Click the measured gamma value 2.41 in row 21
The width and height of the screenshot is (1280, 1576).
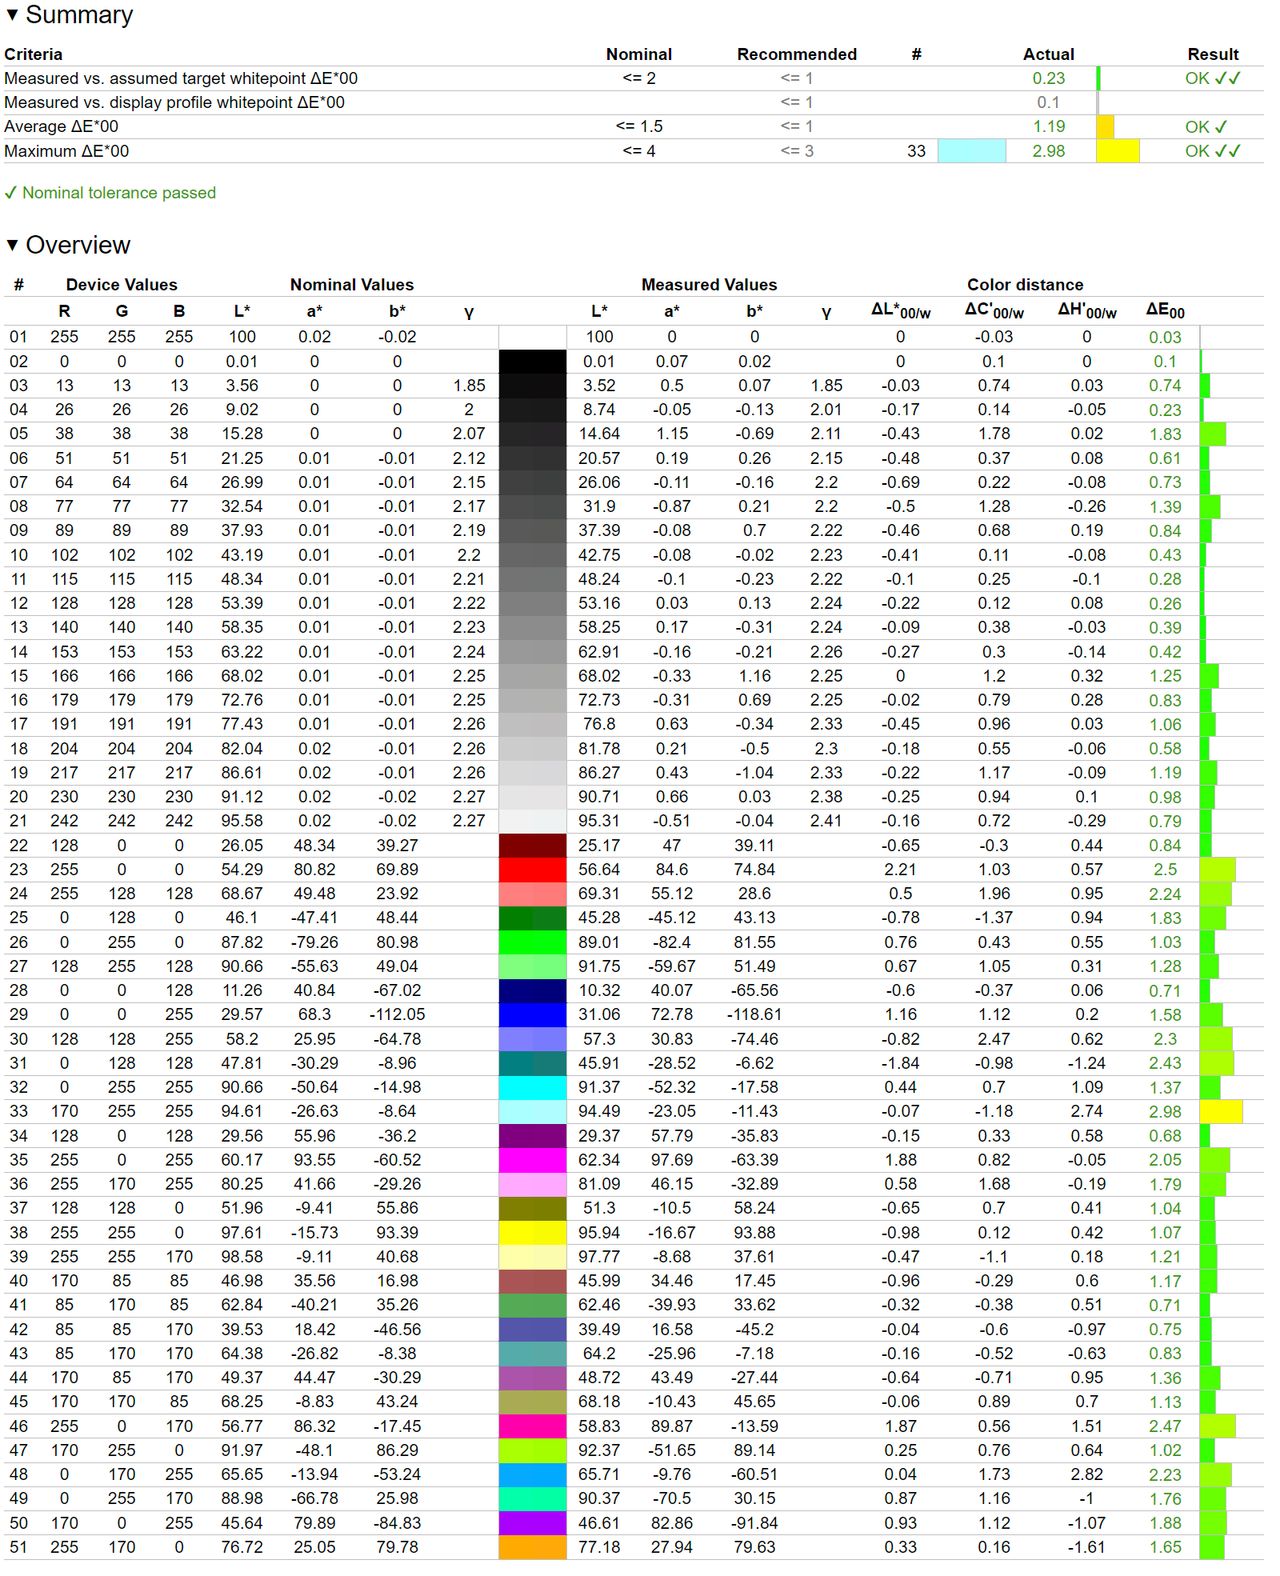826,820
